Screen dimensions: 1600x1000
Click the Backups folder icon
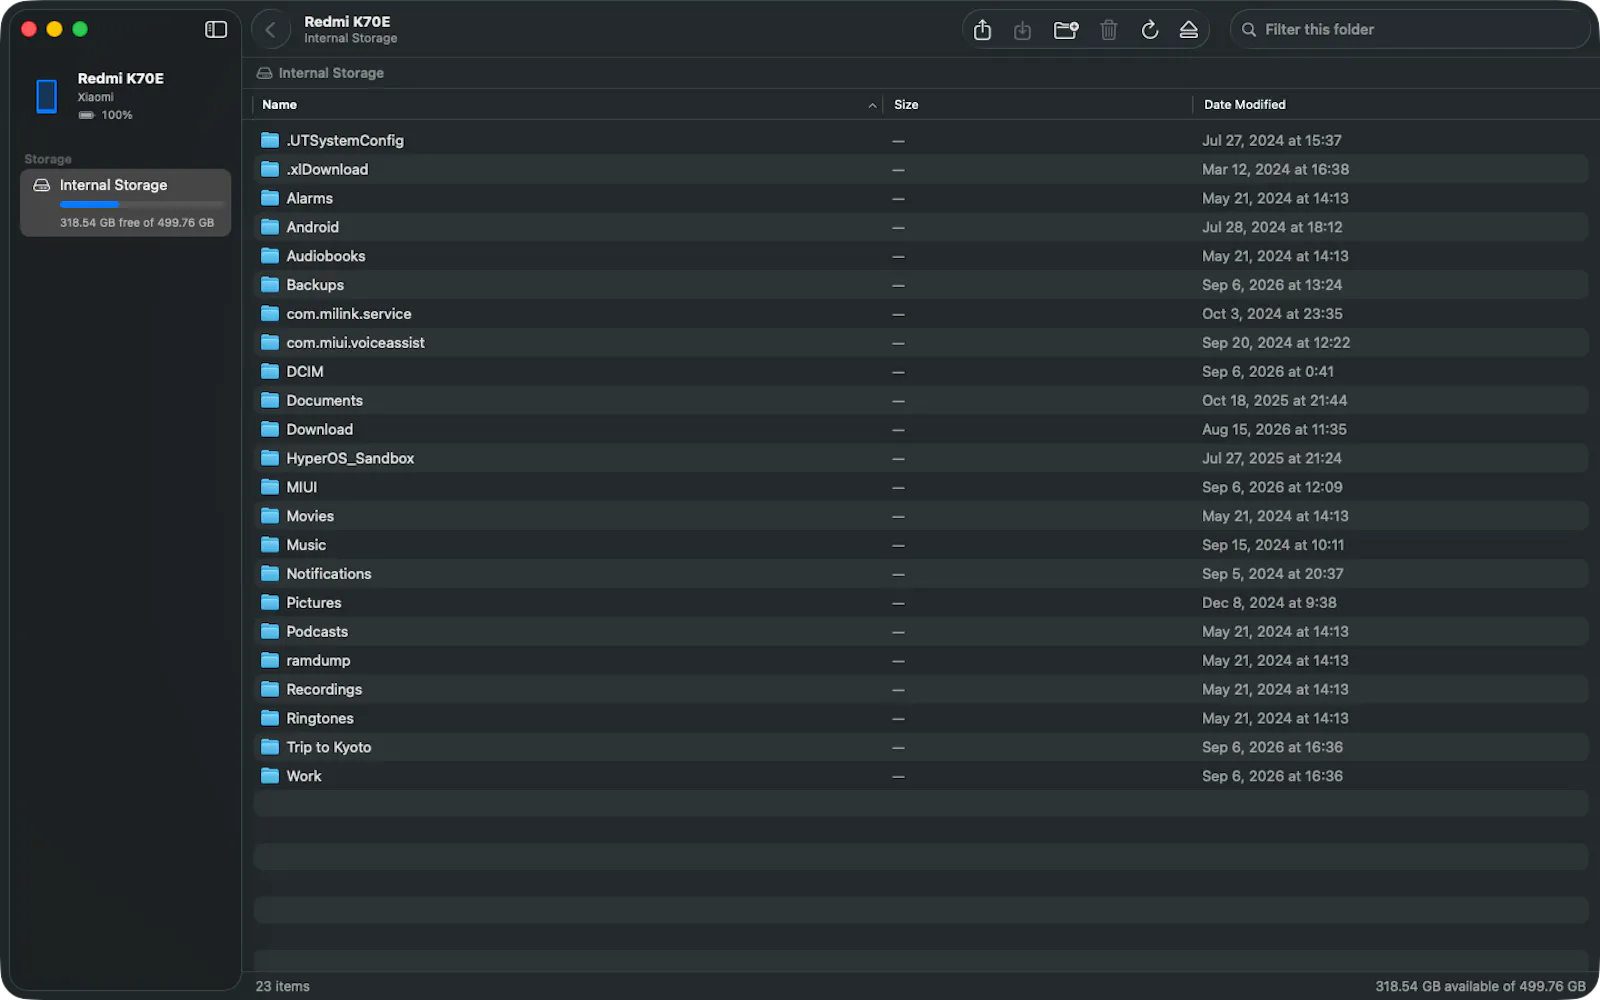[270, 285]
